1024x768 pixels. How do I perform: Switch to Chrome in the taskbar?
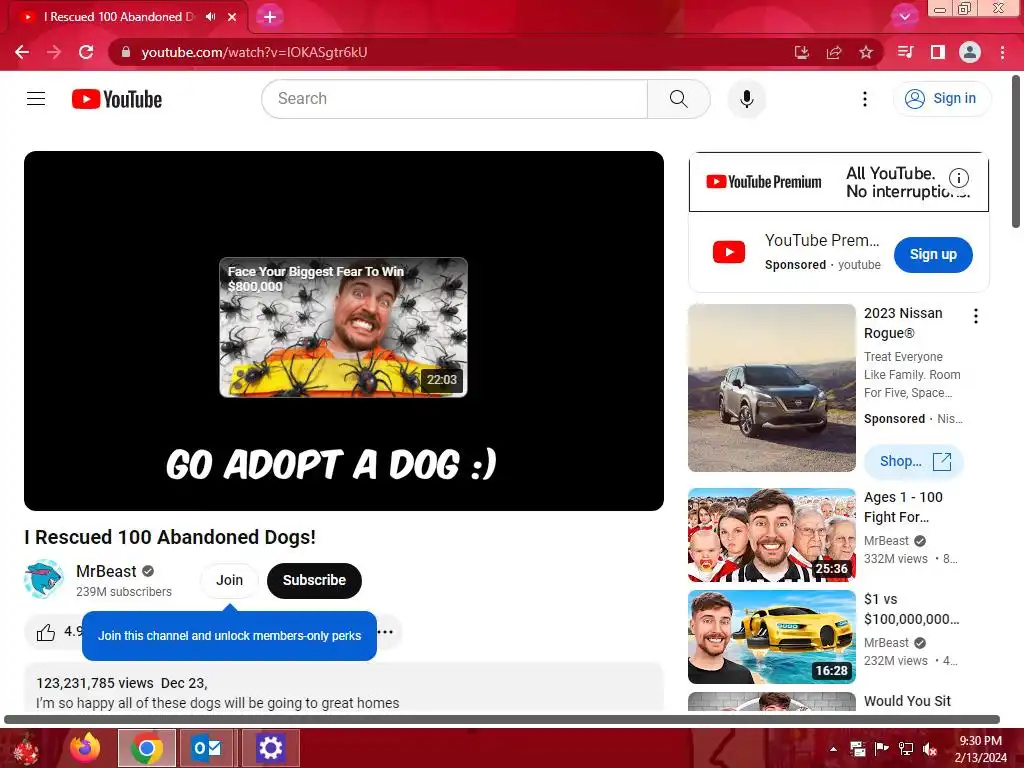click(x=147, y=748)
